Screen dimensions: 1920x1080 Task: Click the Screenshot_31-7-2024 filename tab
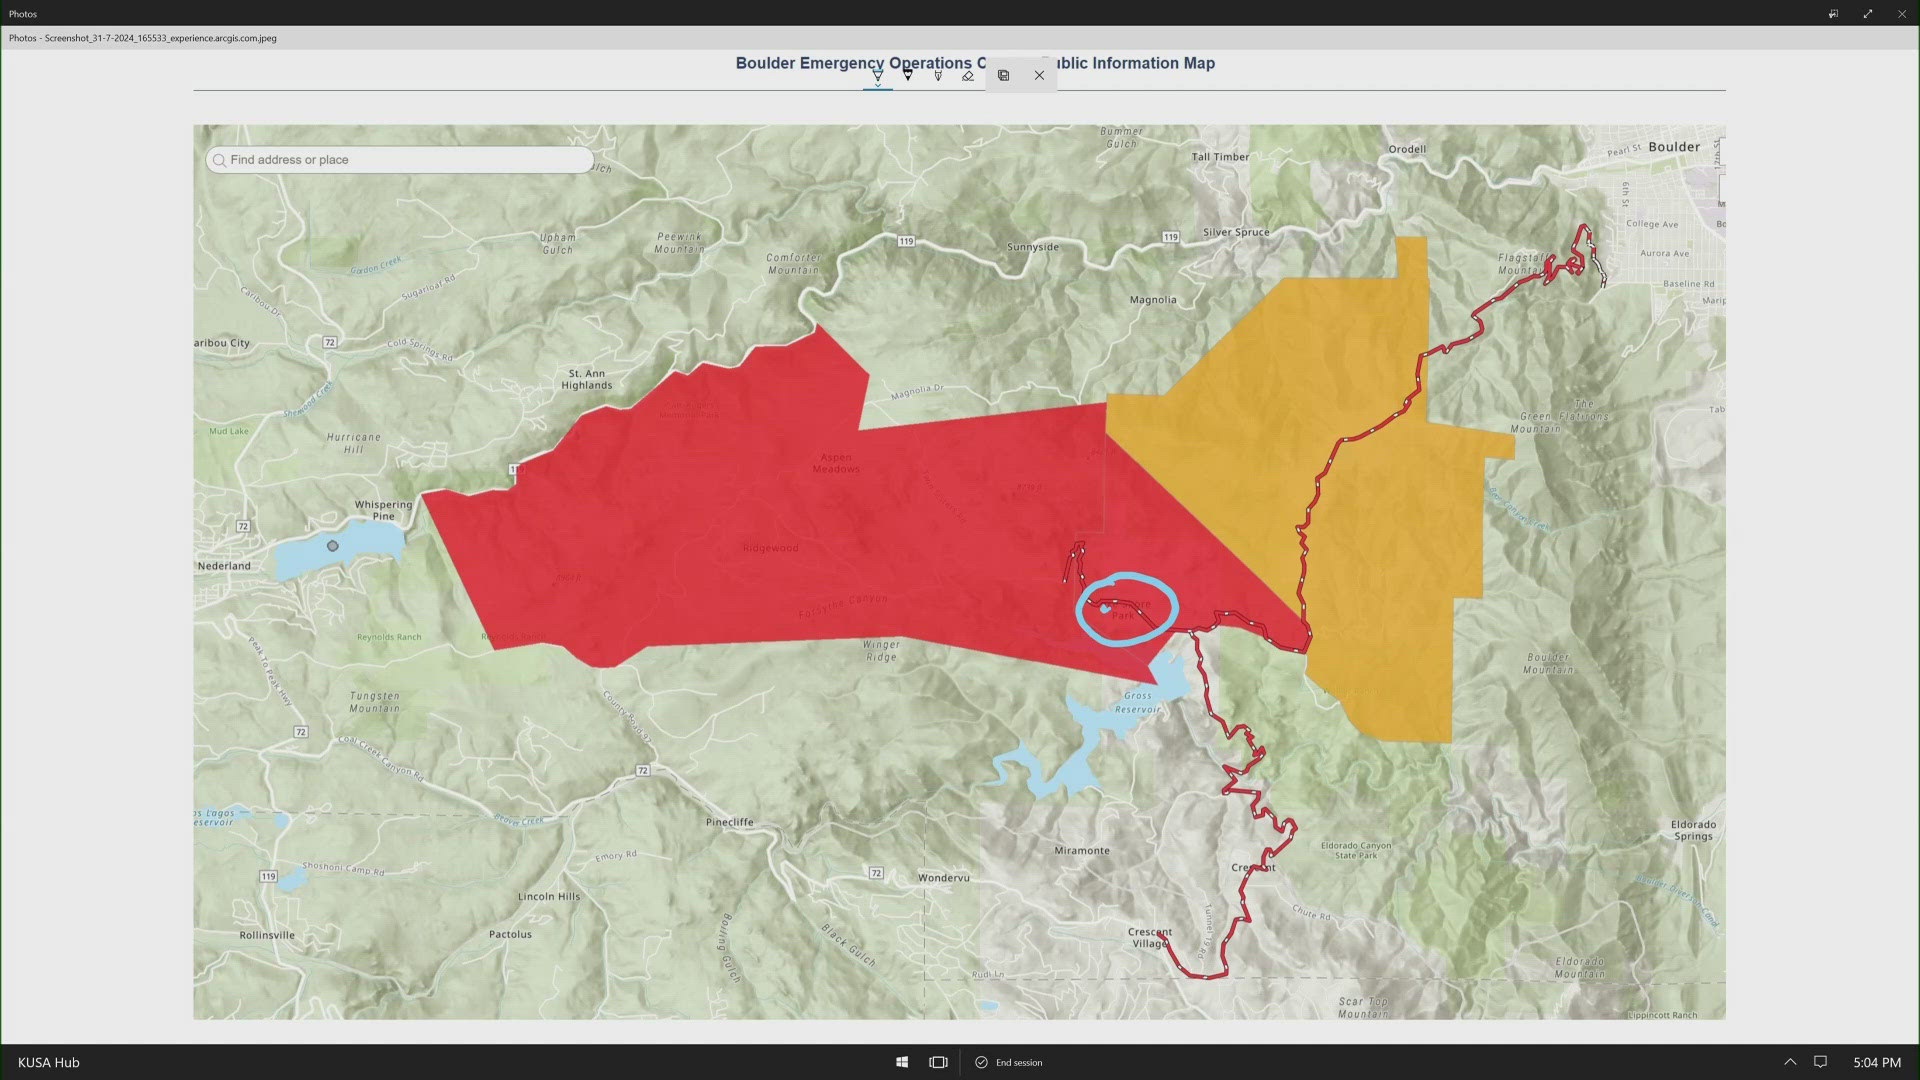[140, 38]
